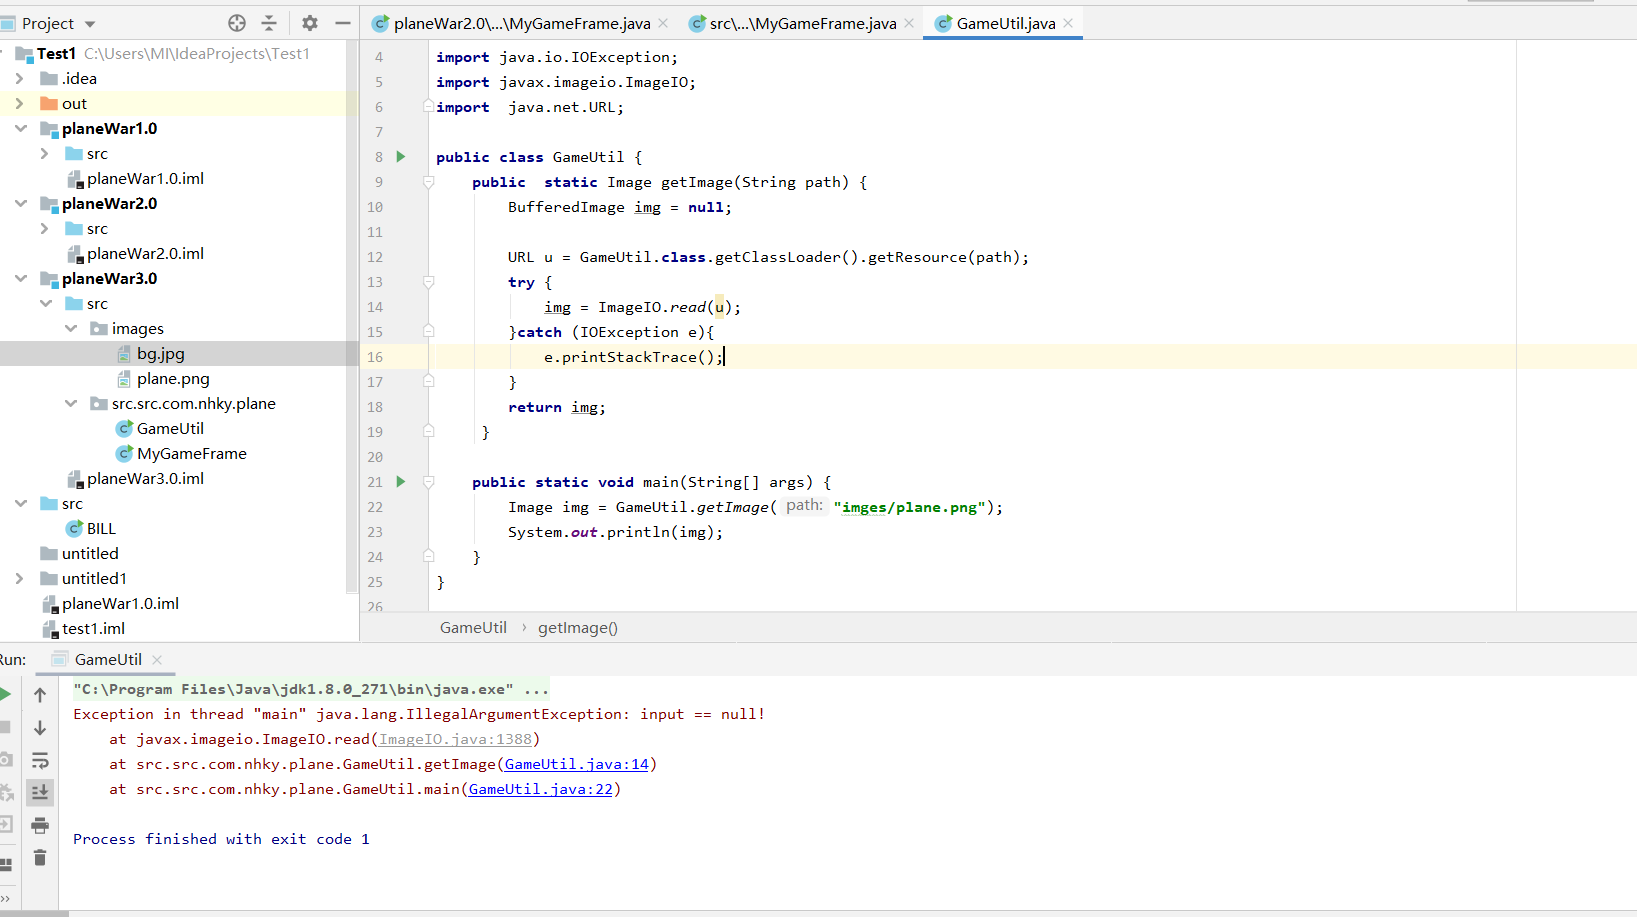Rerun GameUtil with green play icon

5,694
